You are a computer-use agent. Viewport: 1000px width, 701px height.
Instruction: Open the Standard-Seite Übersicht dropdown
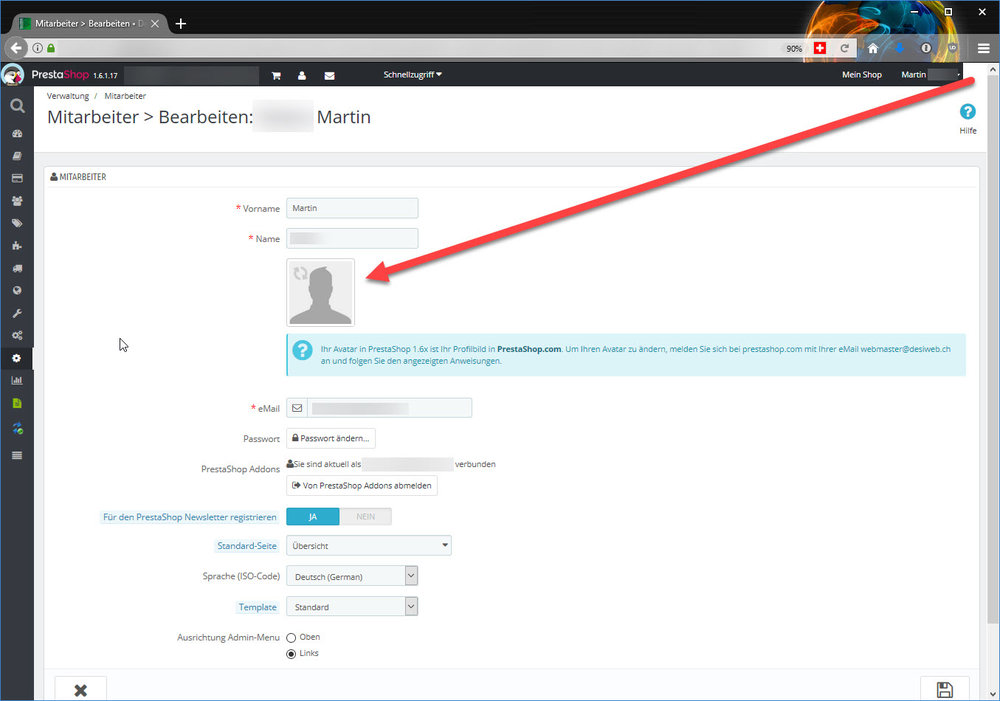tap(369, 546)
